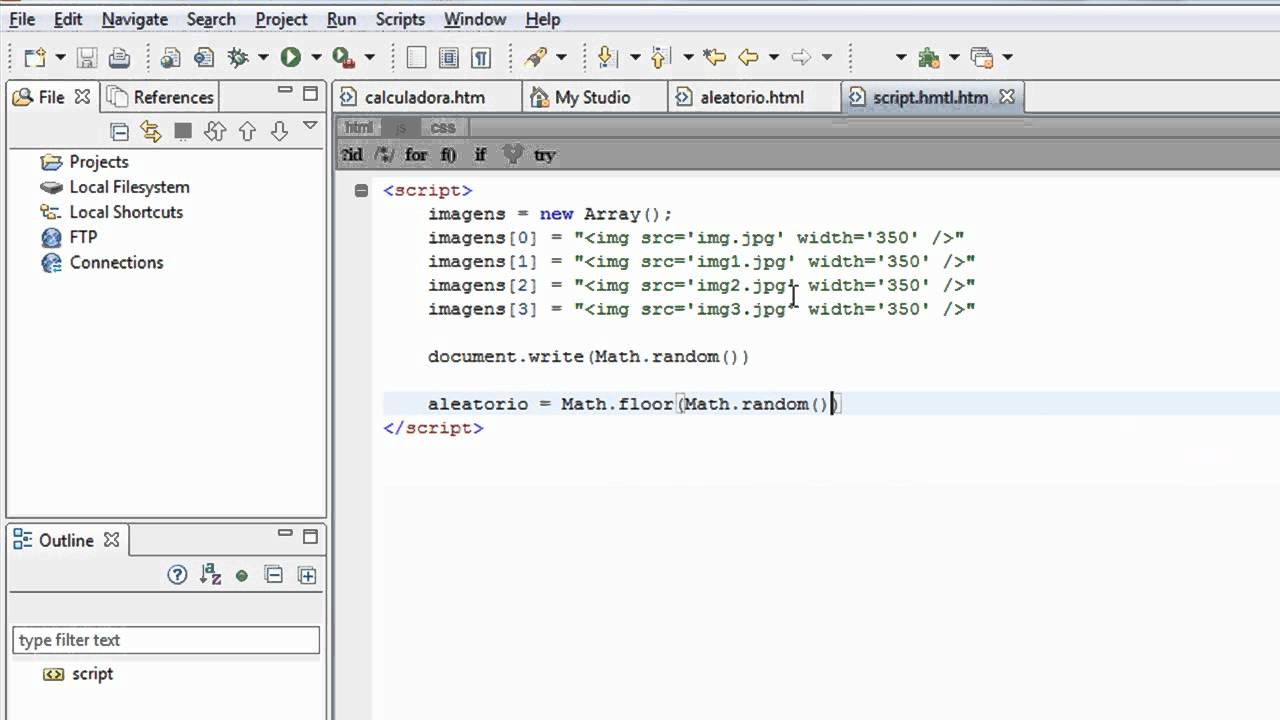Click the Previous Annotation up arrow icon
The height and width of the screenshot is (720, 1280).
point(659,57)
